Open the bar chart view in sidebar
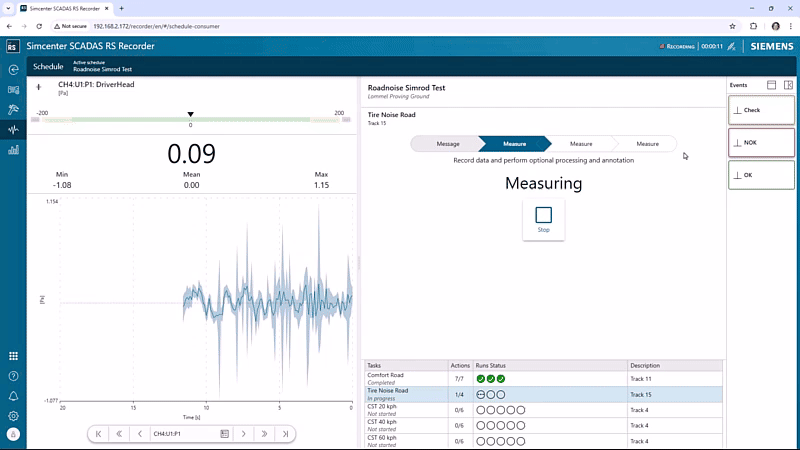The width and height of the screenshot is (800, 450). (x=13, y=150)
